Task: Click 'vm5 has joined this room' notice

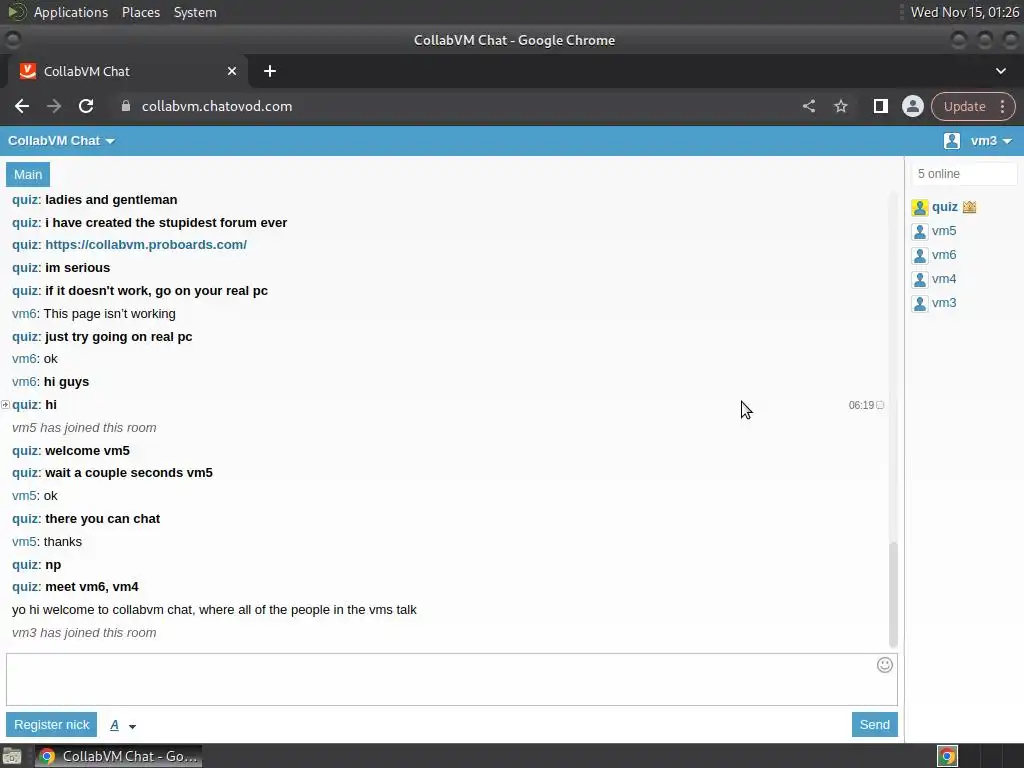Action: (84, 428)
